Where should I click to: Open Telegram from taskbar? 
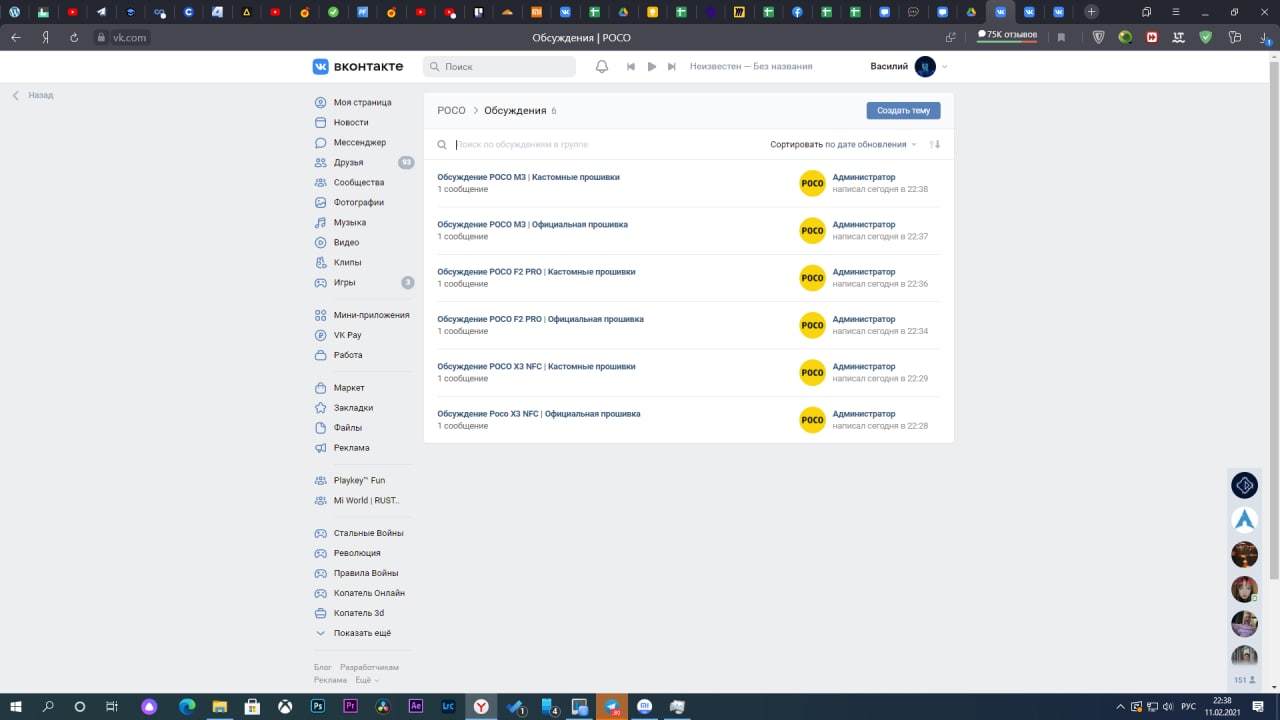tap(612, 706)
